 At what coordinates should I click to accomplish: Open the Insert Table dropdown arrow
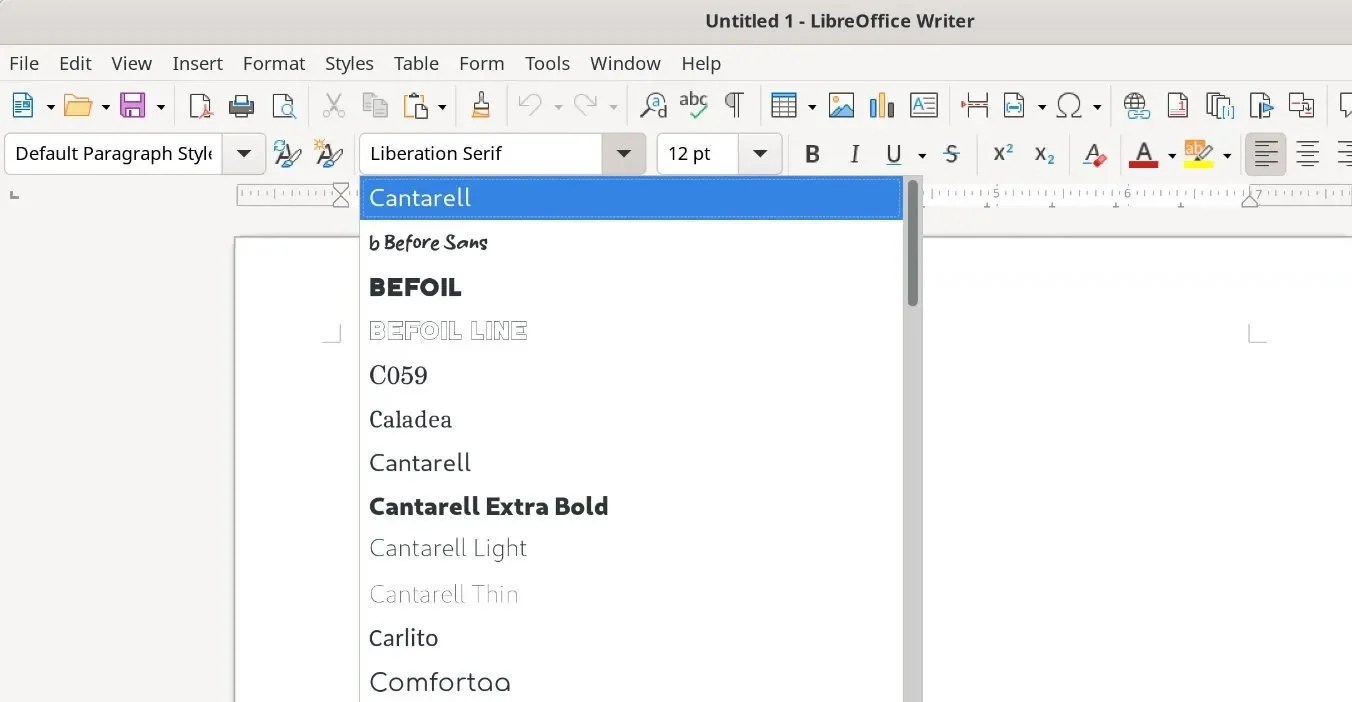[809, 105]
